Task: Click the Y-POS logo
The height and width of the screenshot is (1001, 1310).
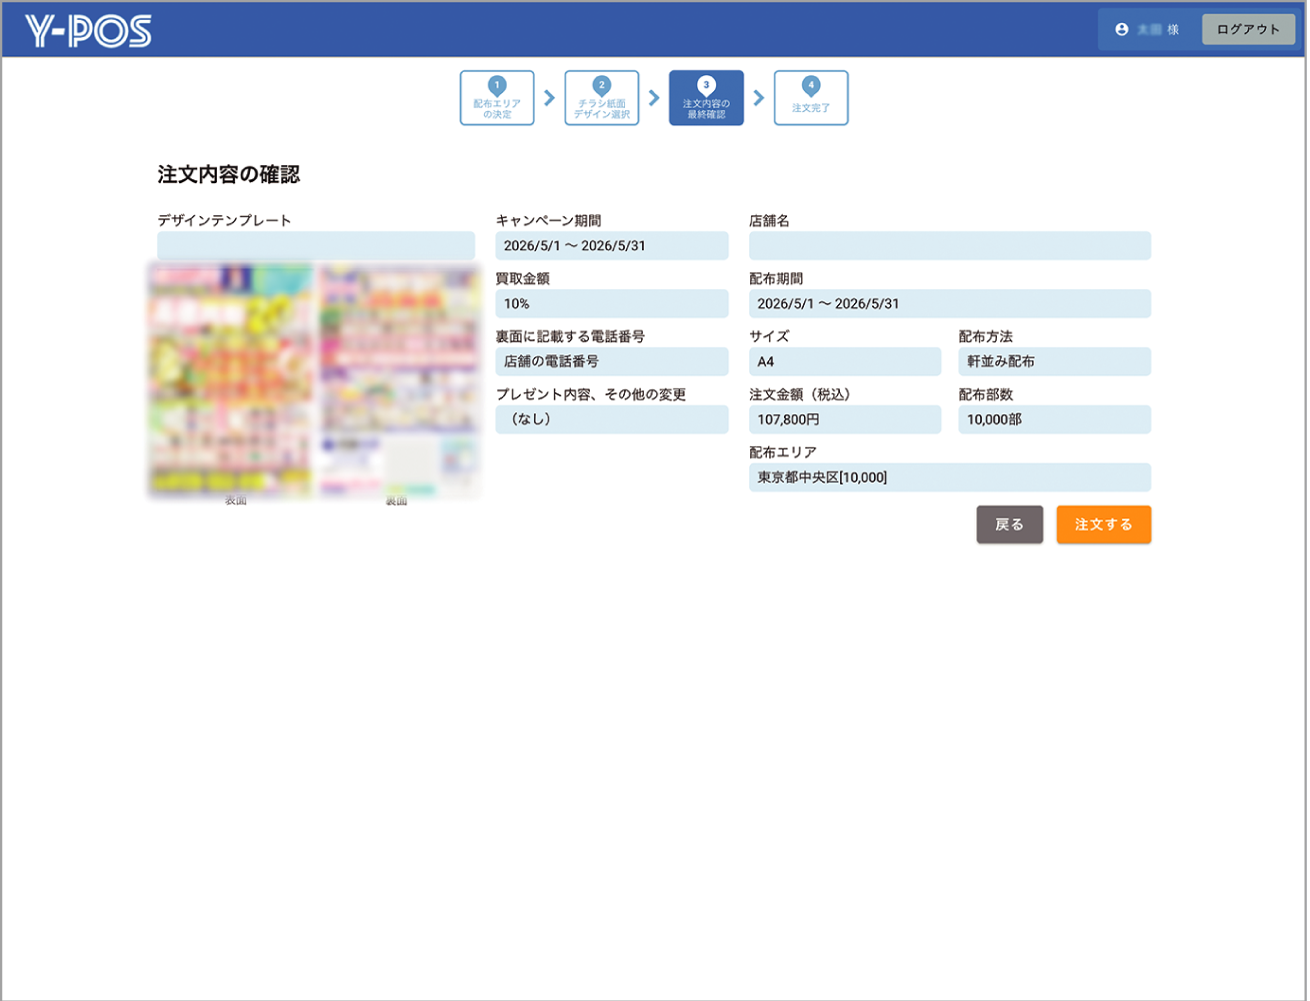Action: pos(88,31)
